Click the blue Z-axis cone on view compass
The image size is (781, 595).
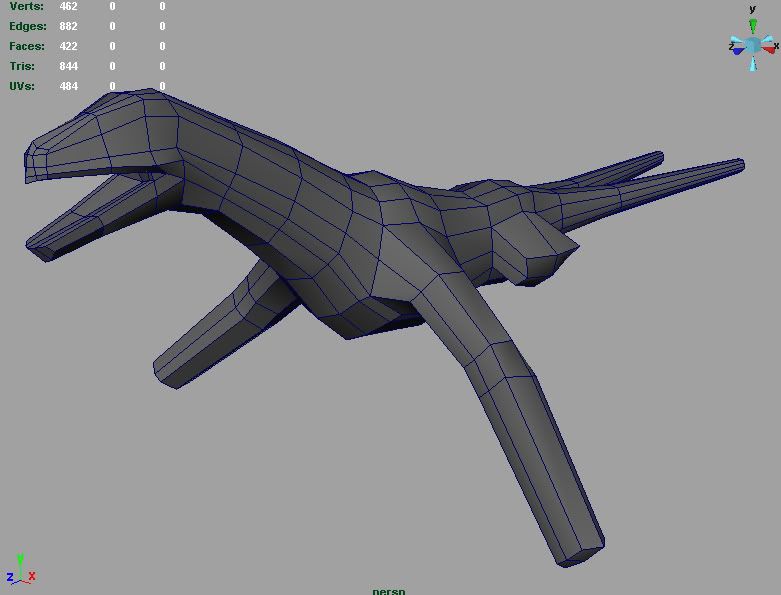point(739,50)
